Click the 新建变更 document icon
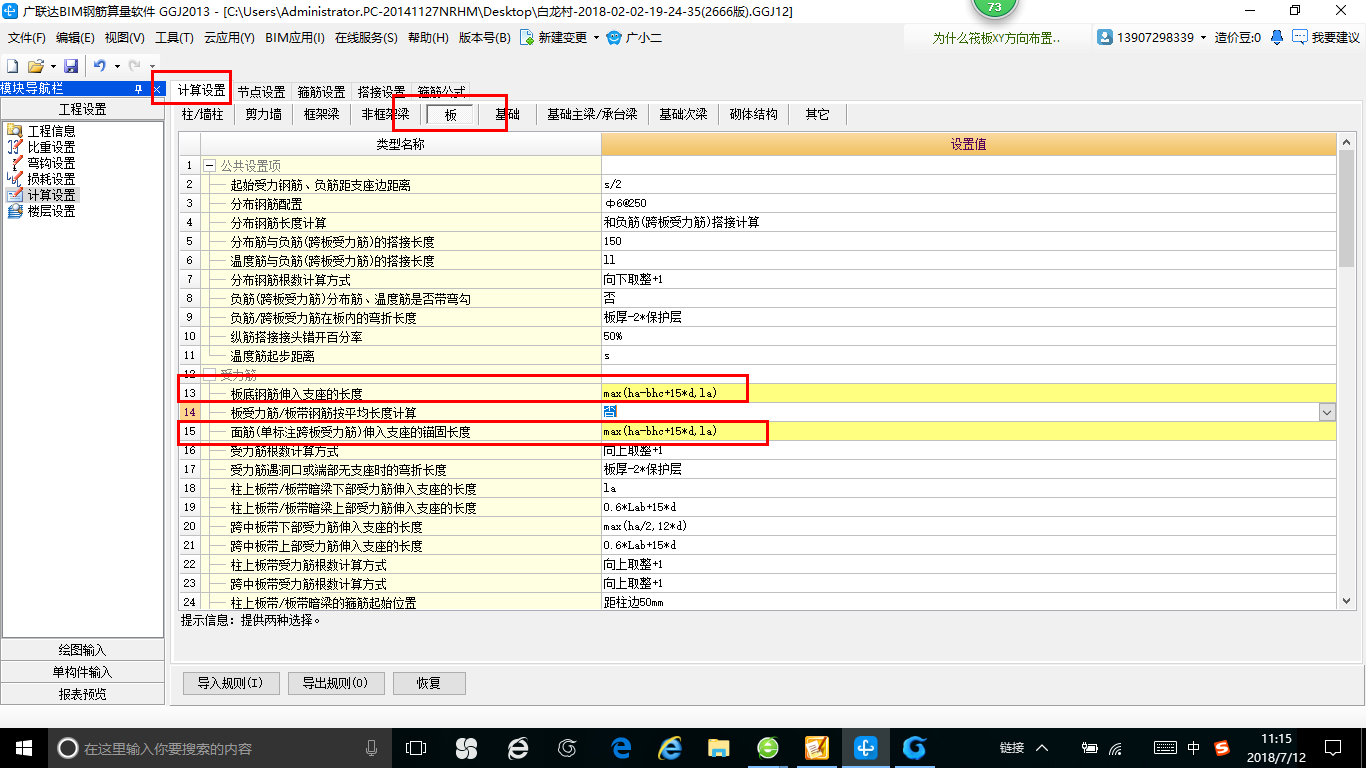The height and width of the screenshot is (768, 1366). click(526, 37)
